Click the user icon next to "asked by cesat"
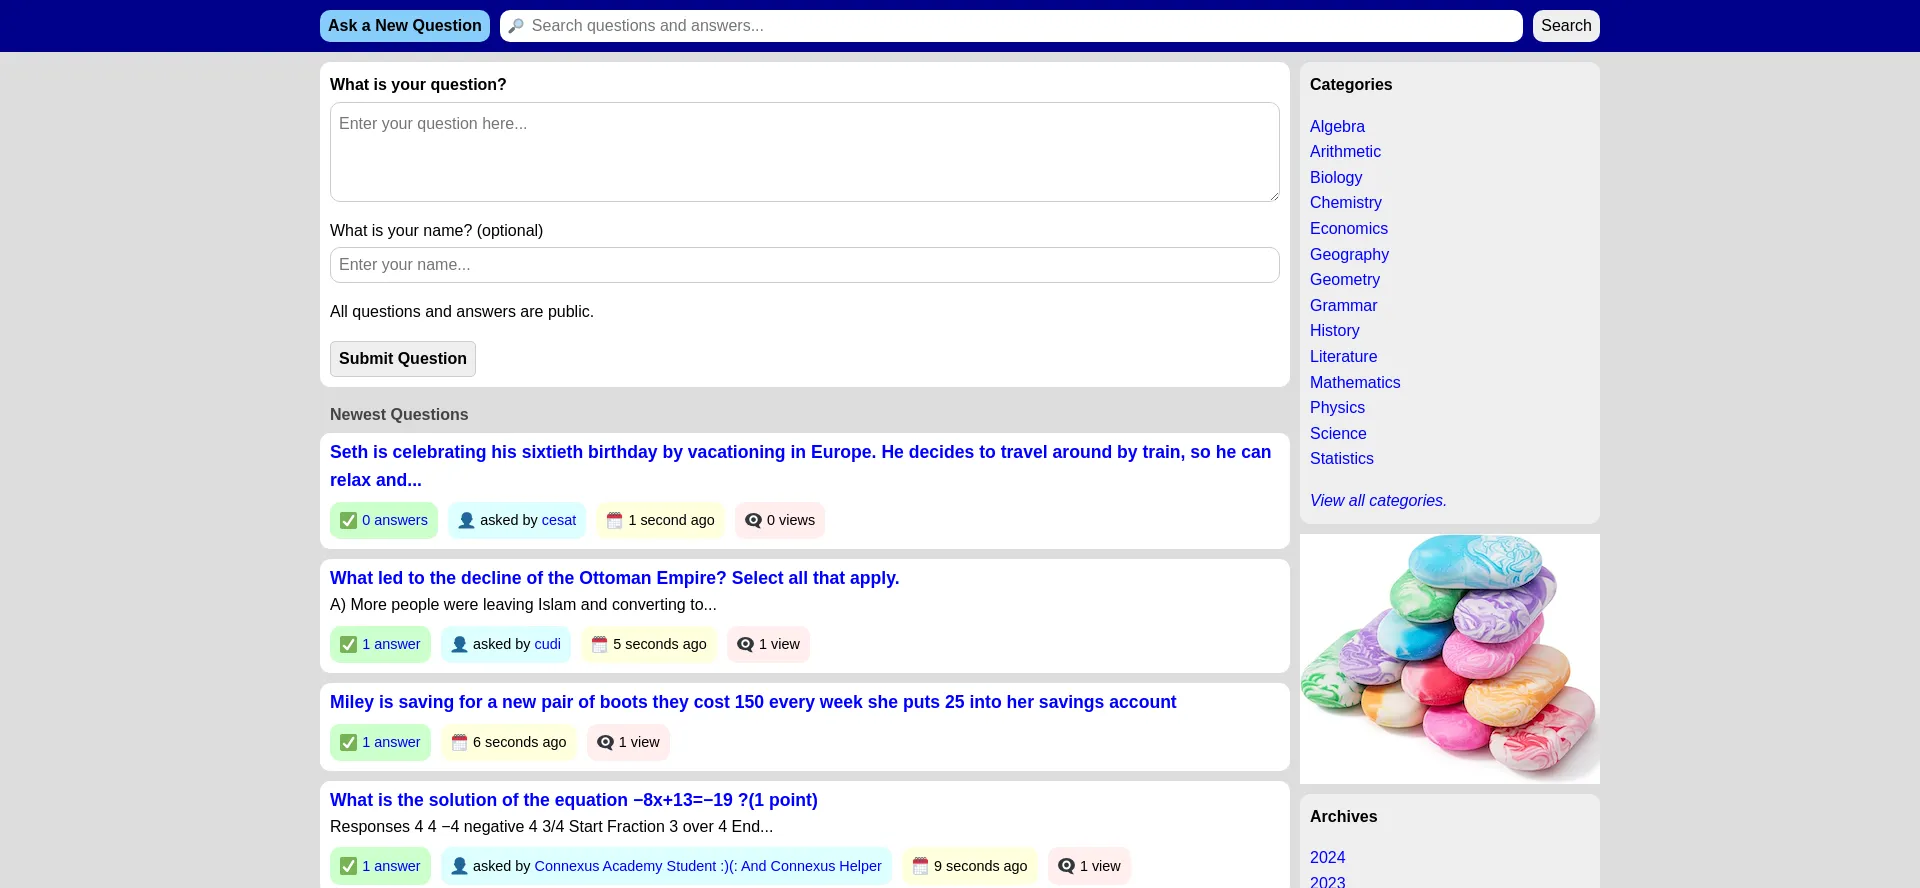 pos(466,521)
